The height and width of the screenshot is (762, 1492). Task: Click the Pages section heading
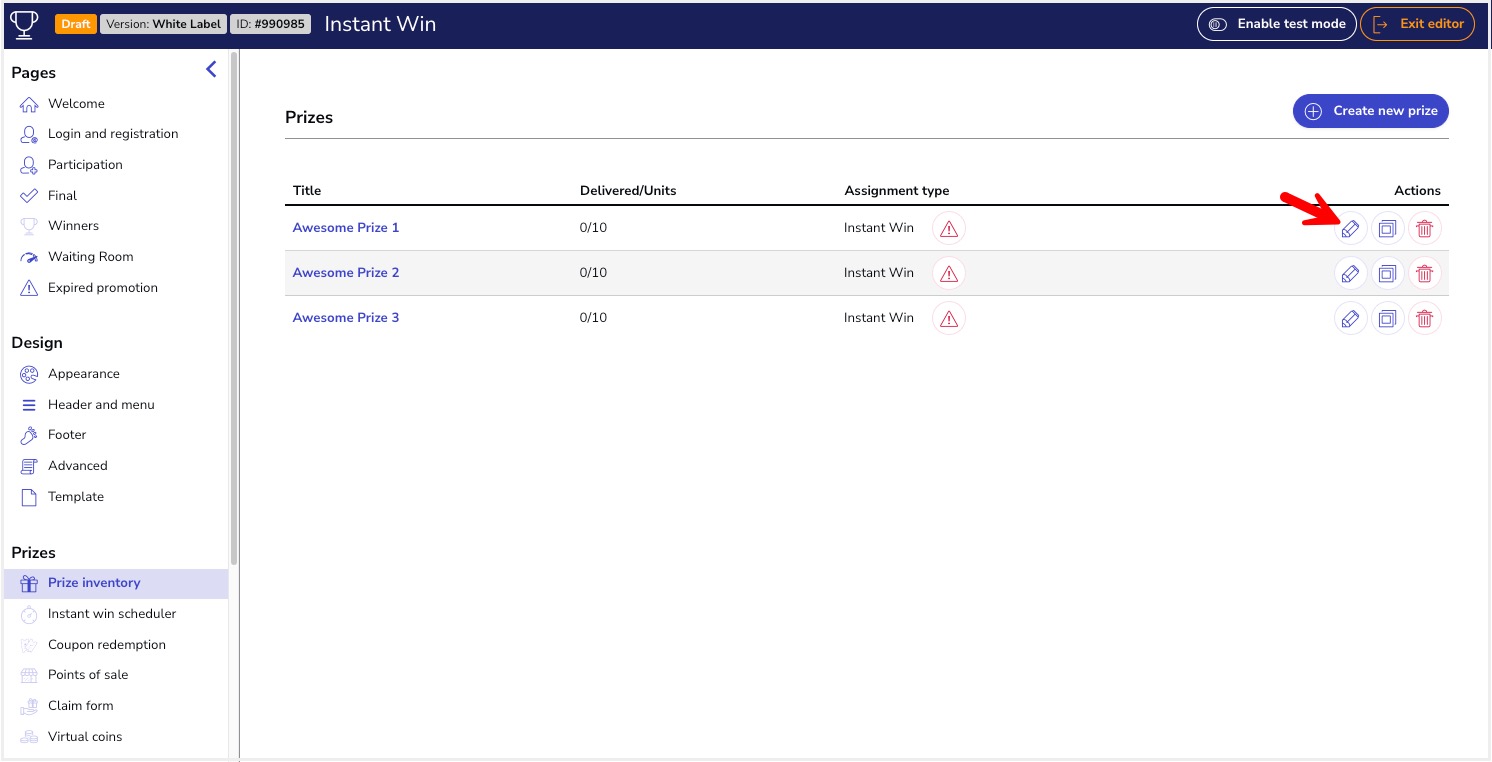click(34, 73)
